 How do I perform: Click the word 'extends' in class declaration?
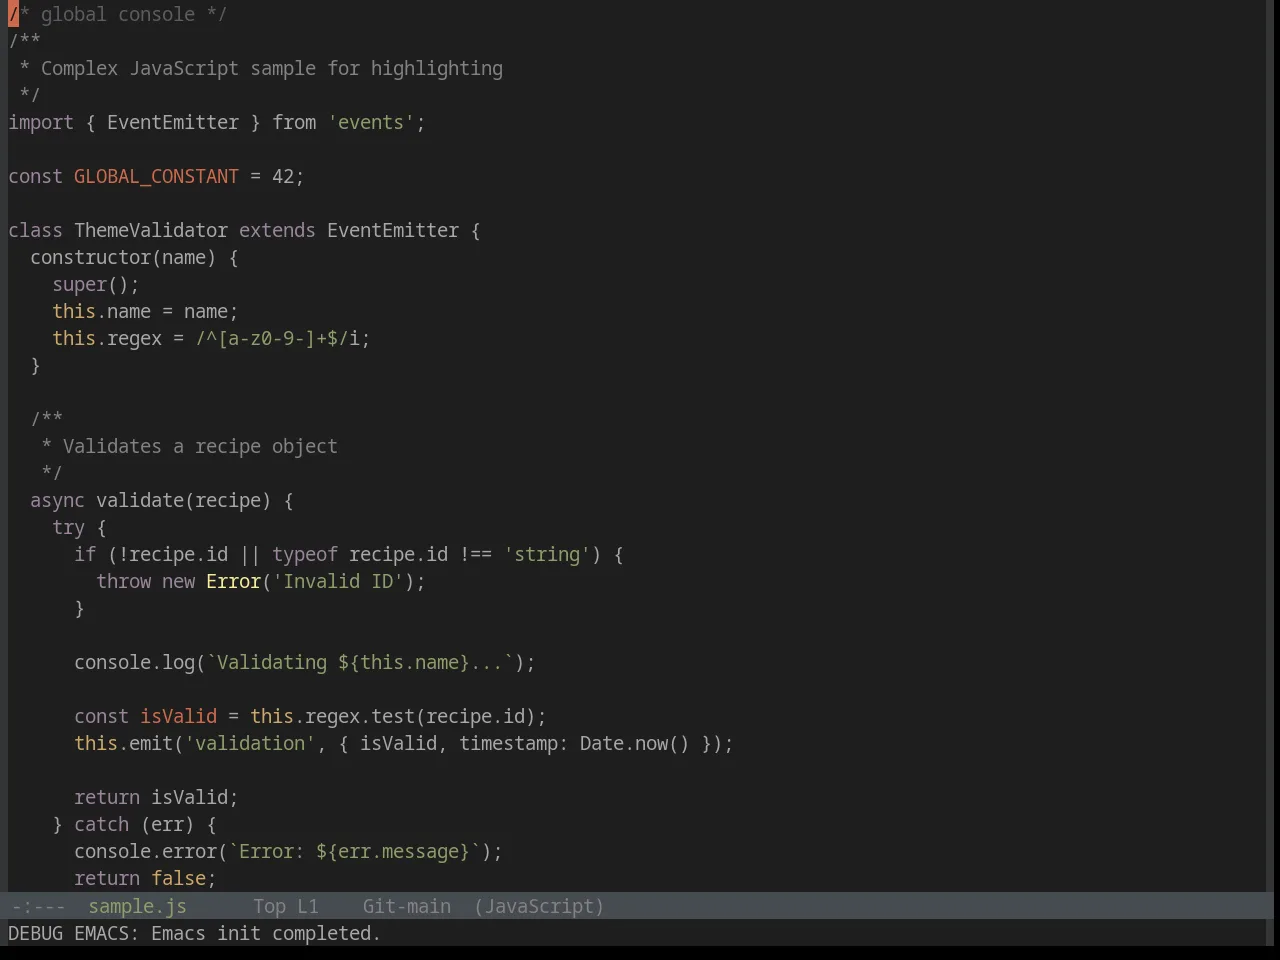pyautogui.click(x=277, y=230)
